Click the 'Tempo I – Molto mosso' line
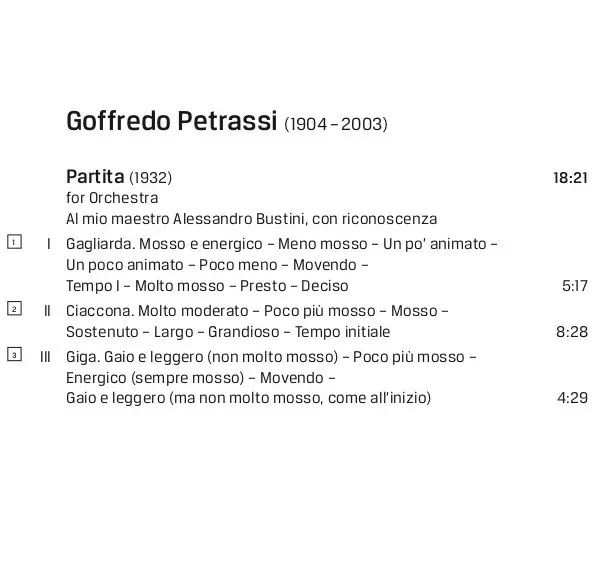Screen dimensions: 600x568 pyautogui.click(x=207, y=286)
